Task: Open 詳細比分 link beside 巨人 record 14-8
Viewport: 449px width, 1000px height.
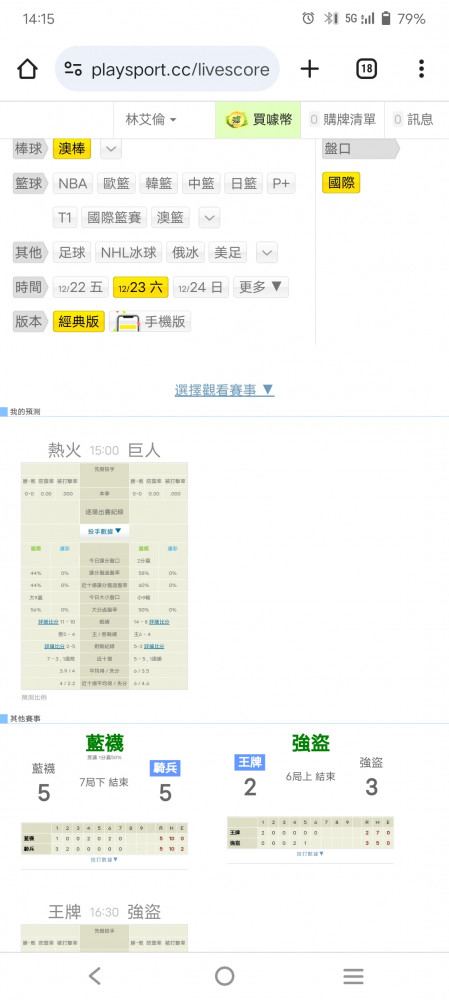Action: click(x=159, y=622)
